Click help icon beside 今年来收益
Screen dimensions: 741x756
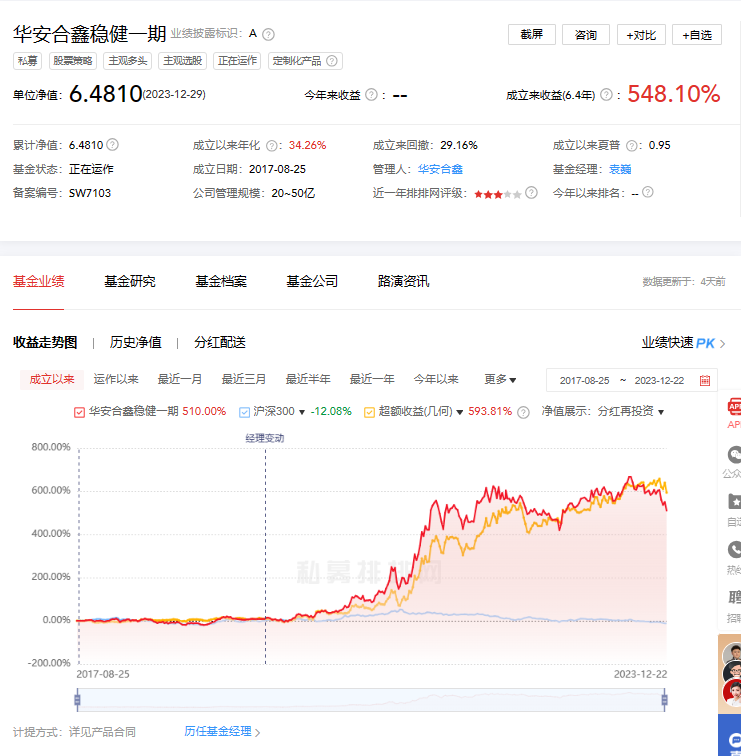pos(371,94)
